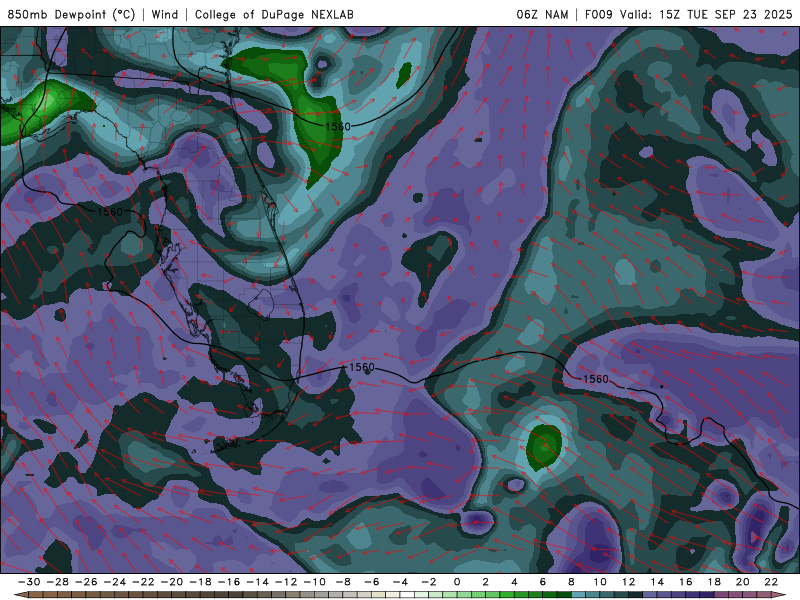The height and width of the screenshot is (600, 800).
Task: Select the 2 value on the color scale
Action: pyautogui.click(x=486, y=582)
